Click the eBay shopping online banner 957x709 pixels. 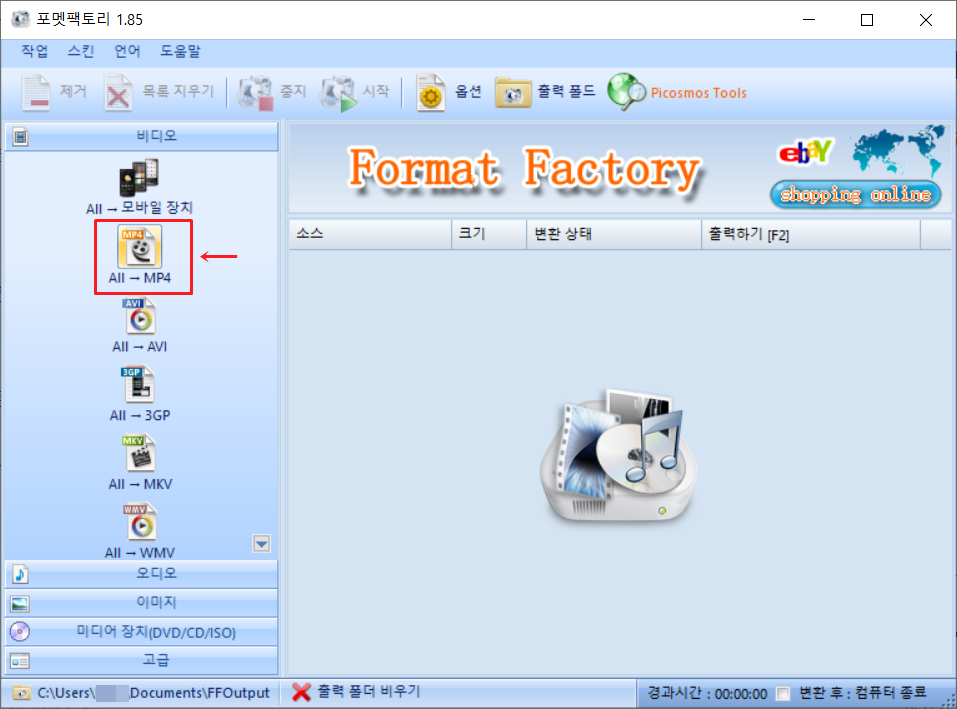tap(856, 167)
